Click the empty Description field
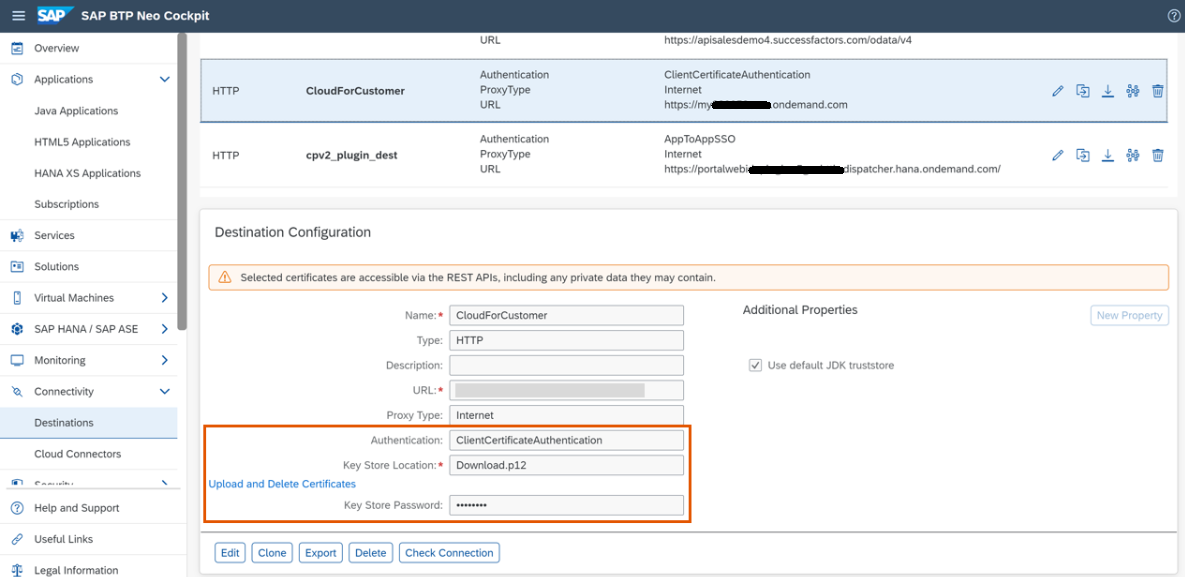This screenshot has height=577, width=1185. click(566, 365)
